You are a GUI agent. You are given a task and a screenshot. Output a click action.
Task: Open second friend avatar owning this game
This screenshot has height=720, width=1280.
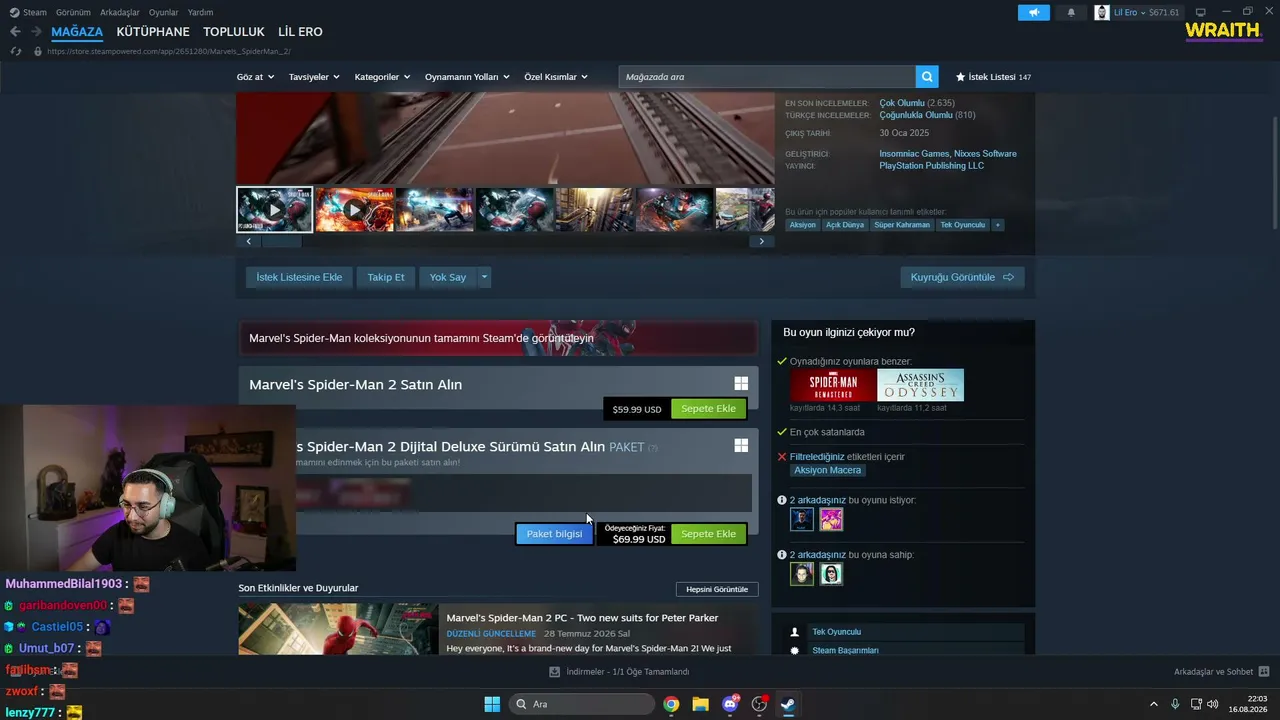tap(831, 574)
